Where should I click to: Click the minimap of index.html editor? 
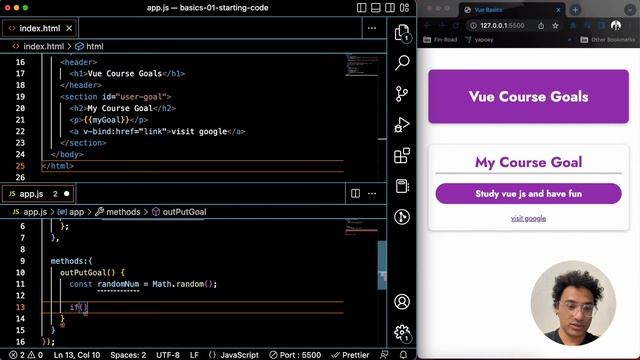[362, 65]
